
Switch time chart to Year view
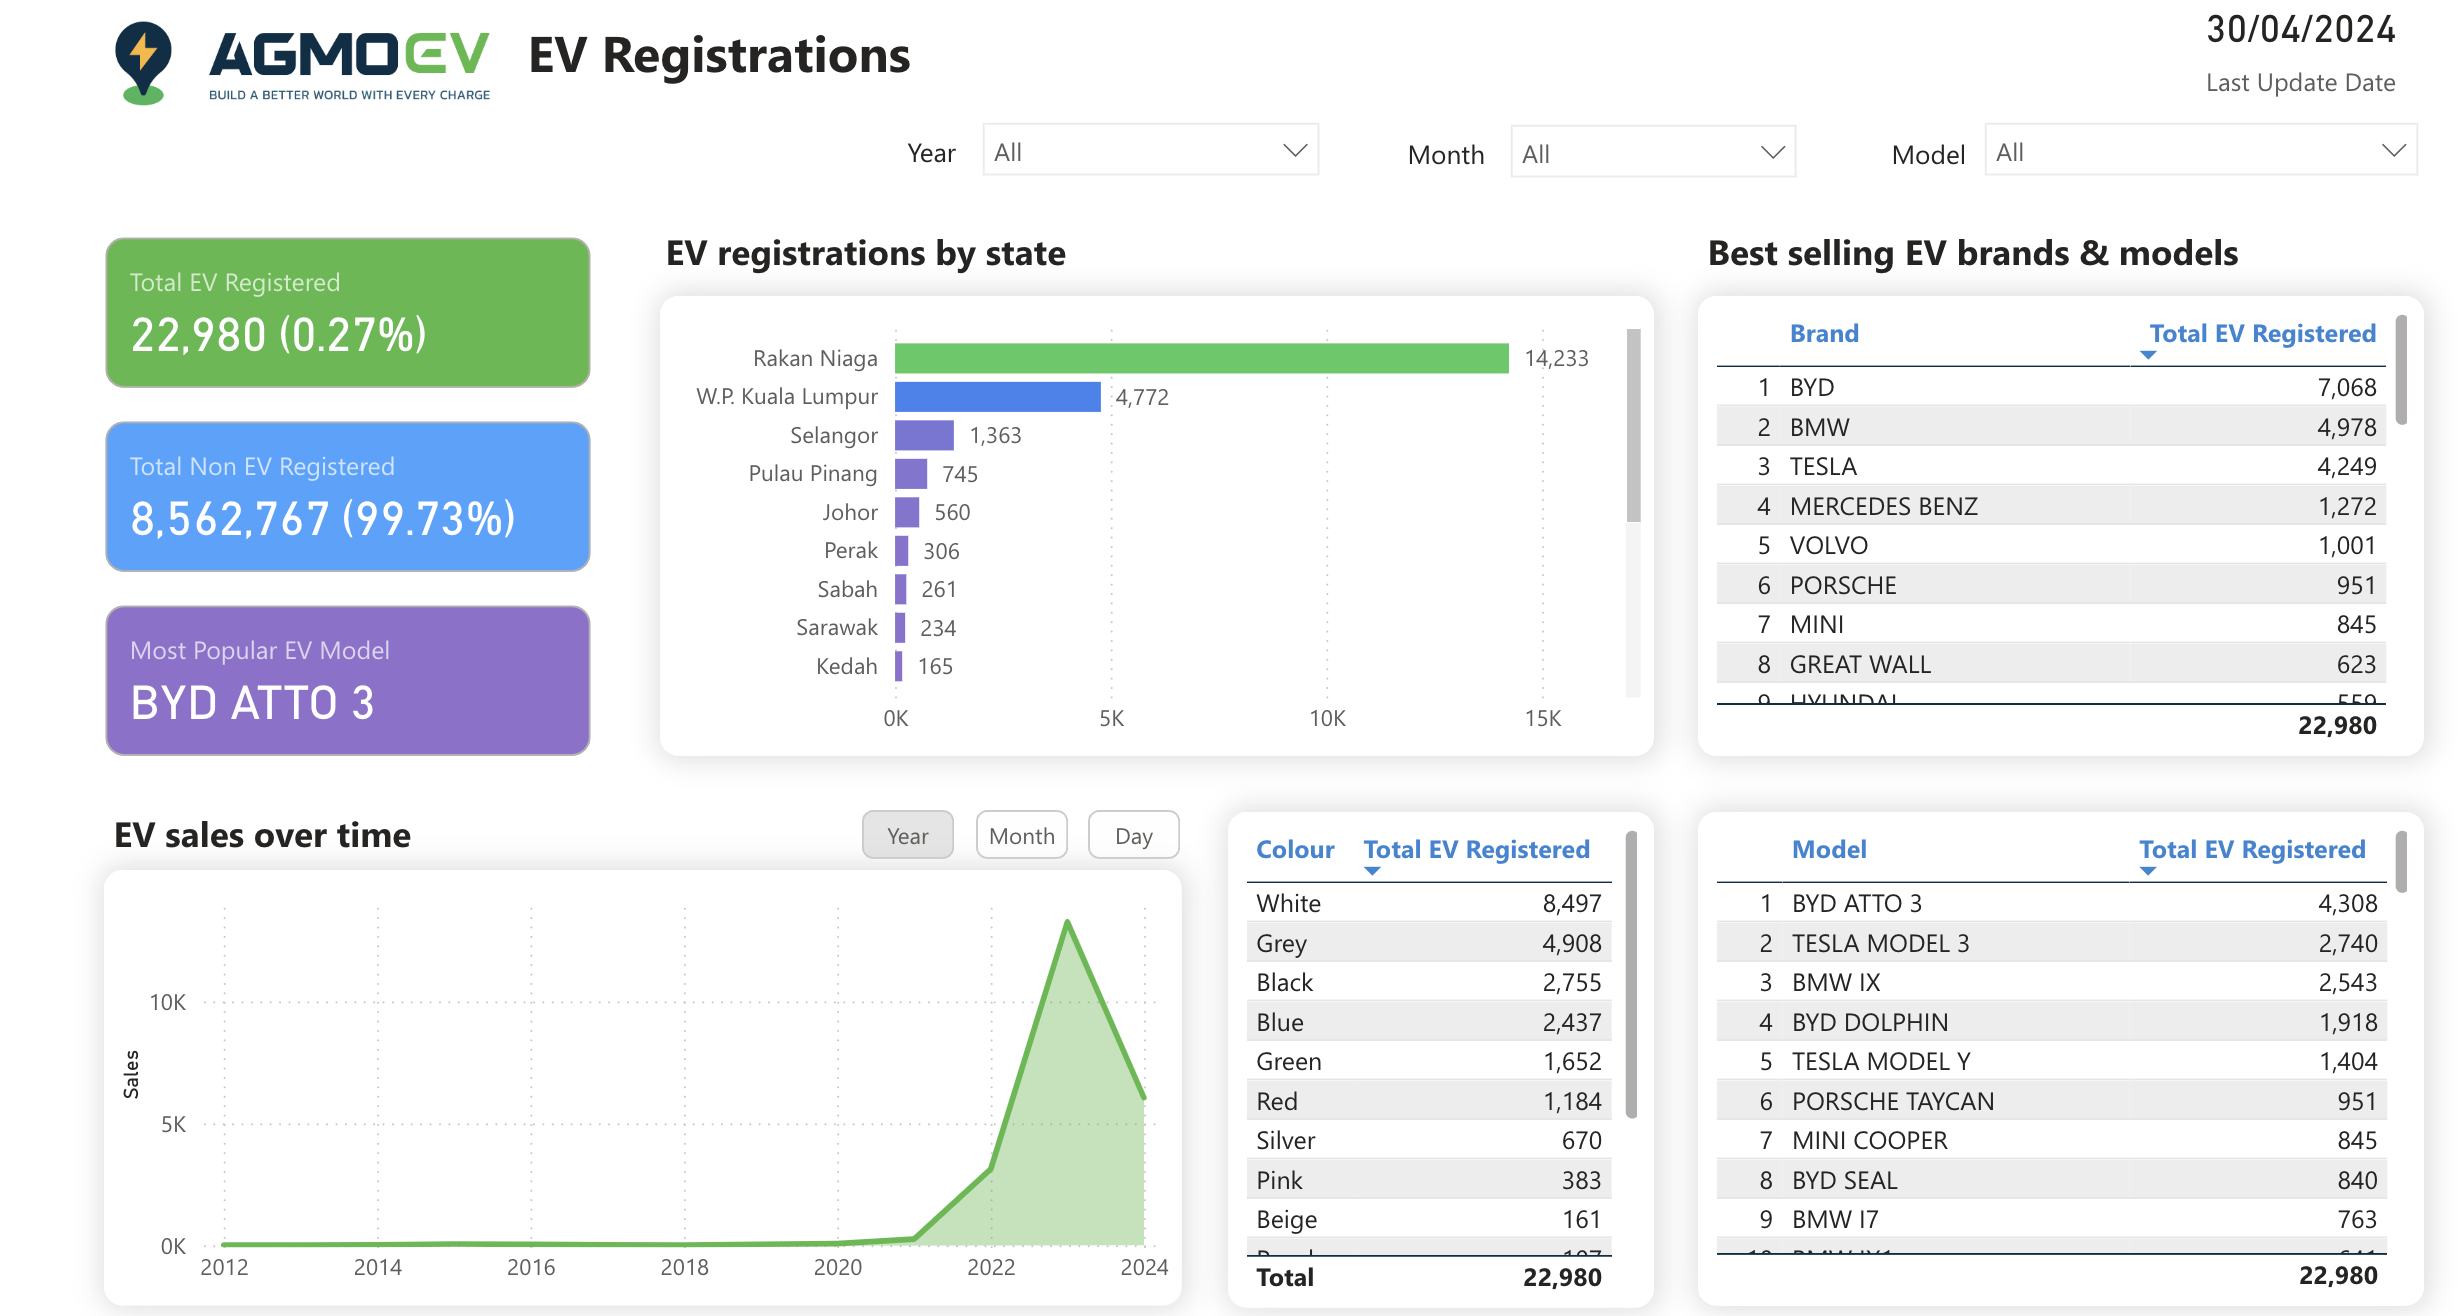pos(907,835)
